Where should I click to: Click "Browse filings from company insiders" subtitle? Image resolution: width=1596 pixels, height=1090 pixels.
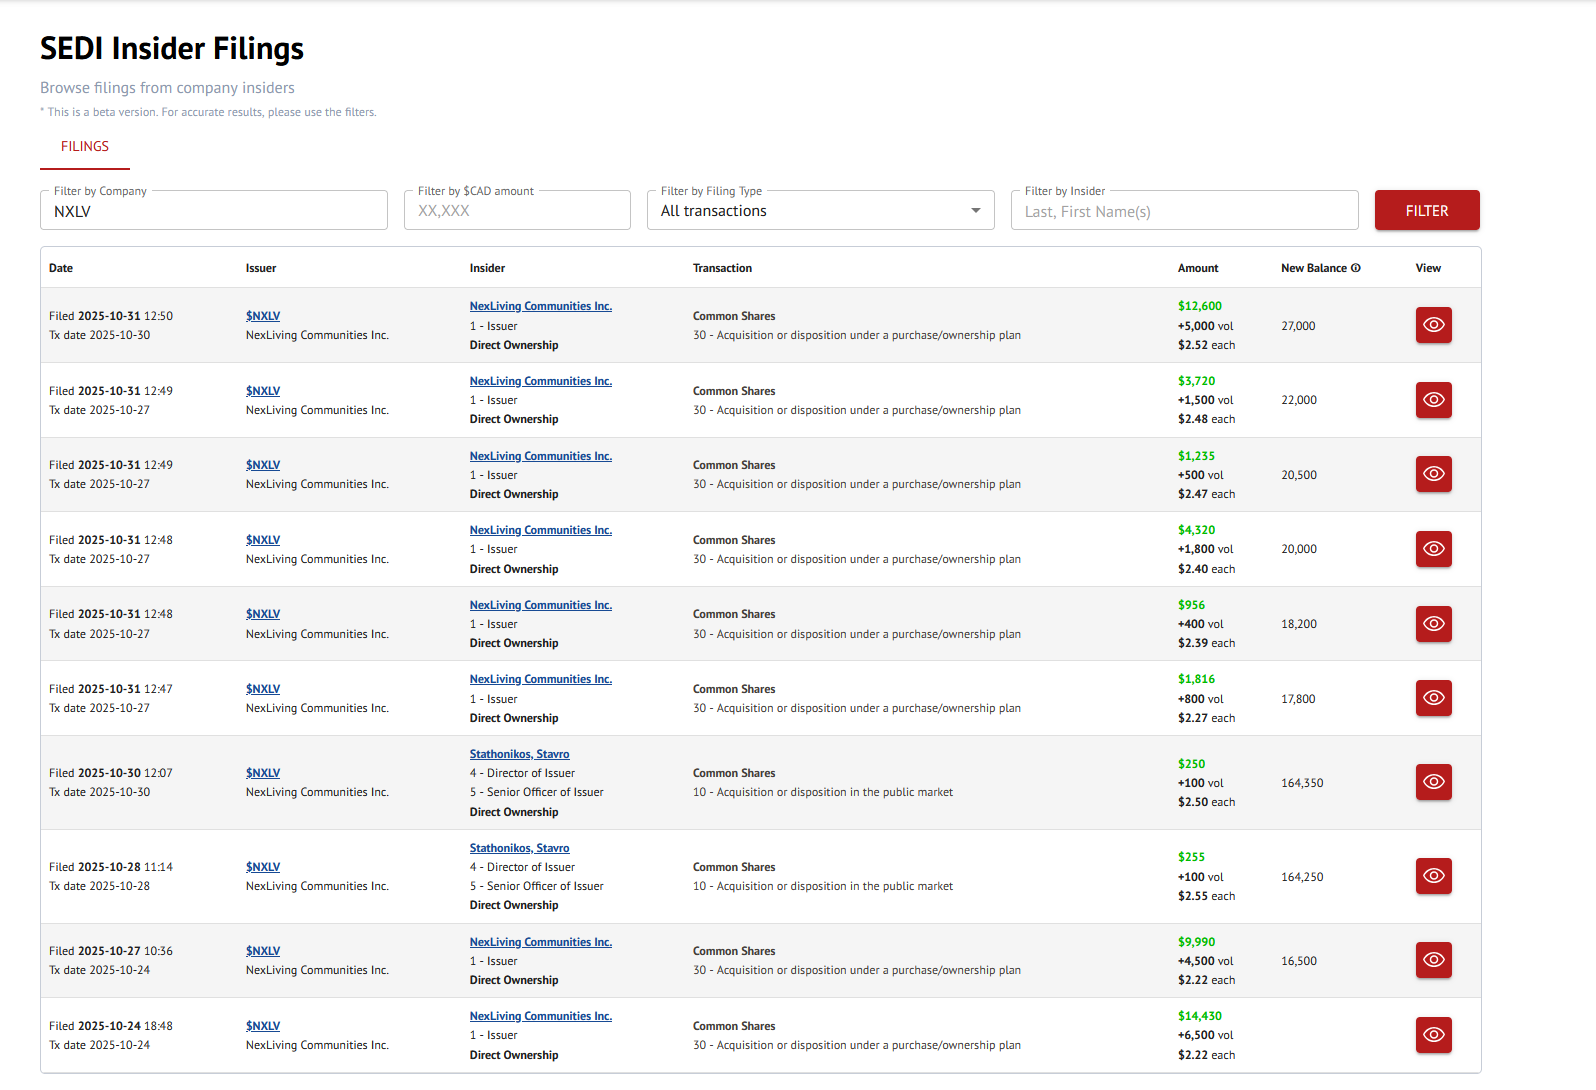pos(167,88)
